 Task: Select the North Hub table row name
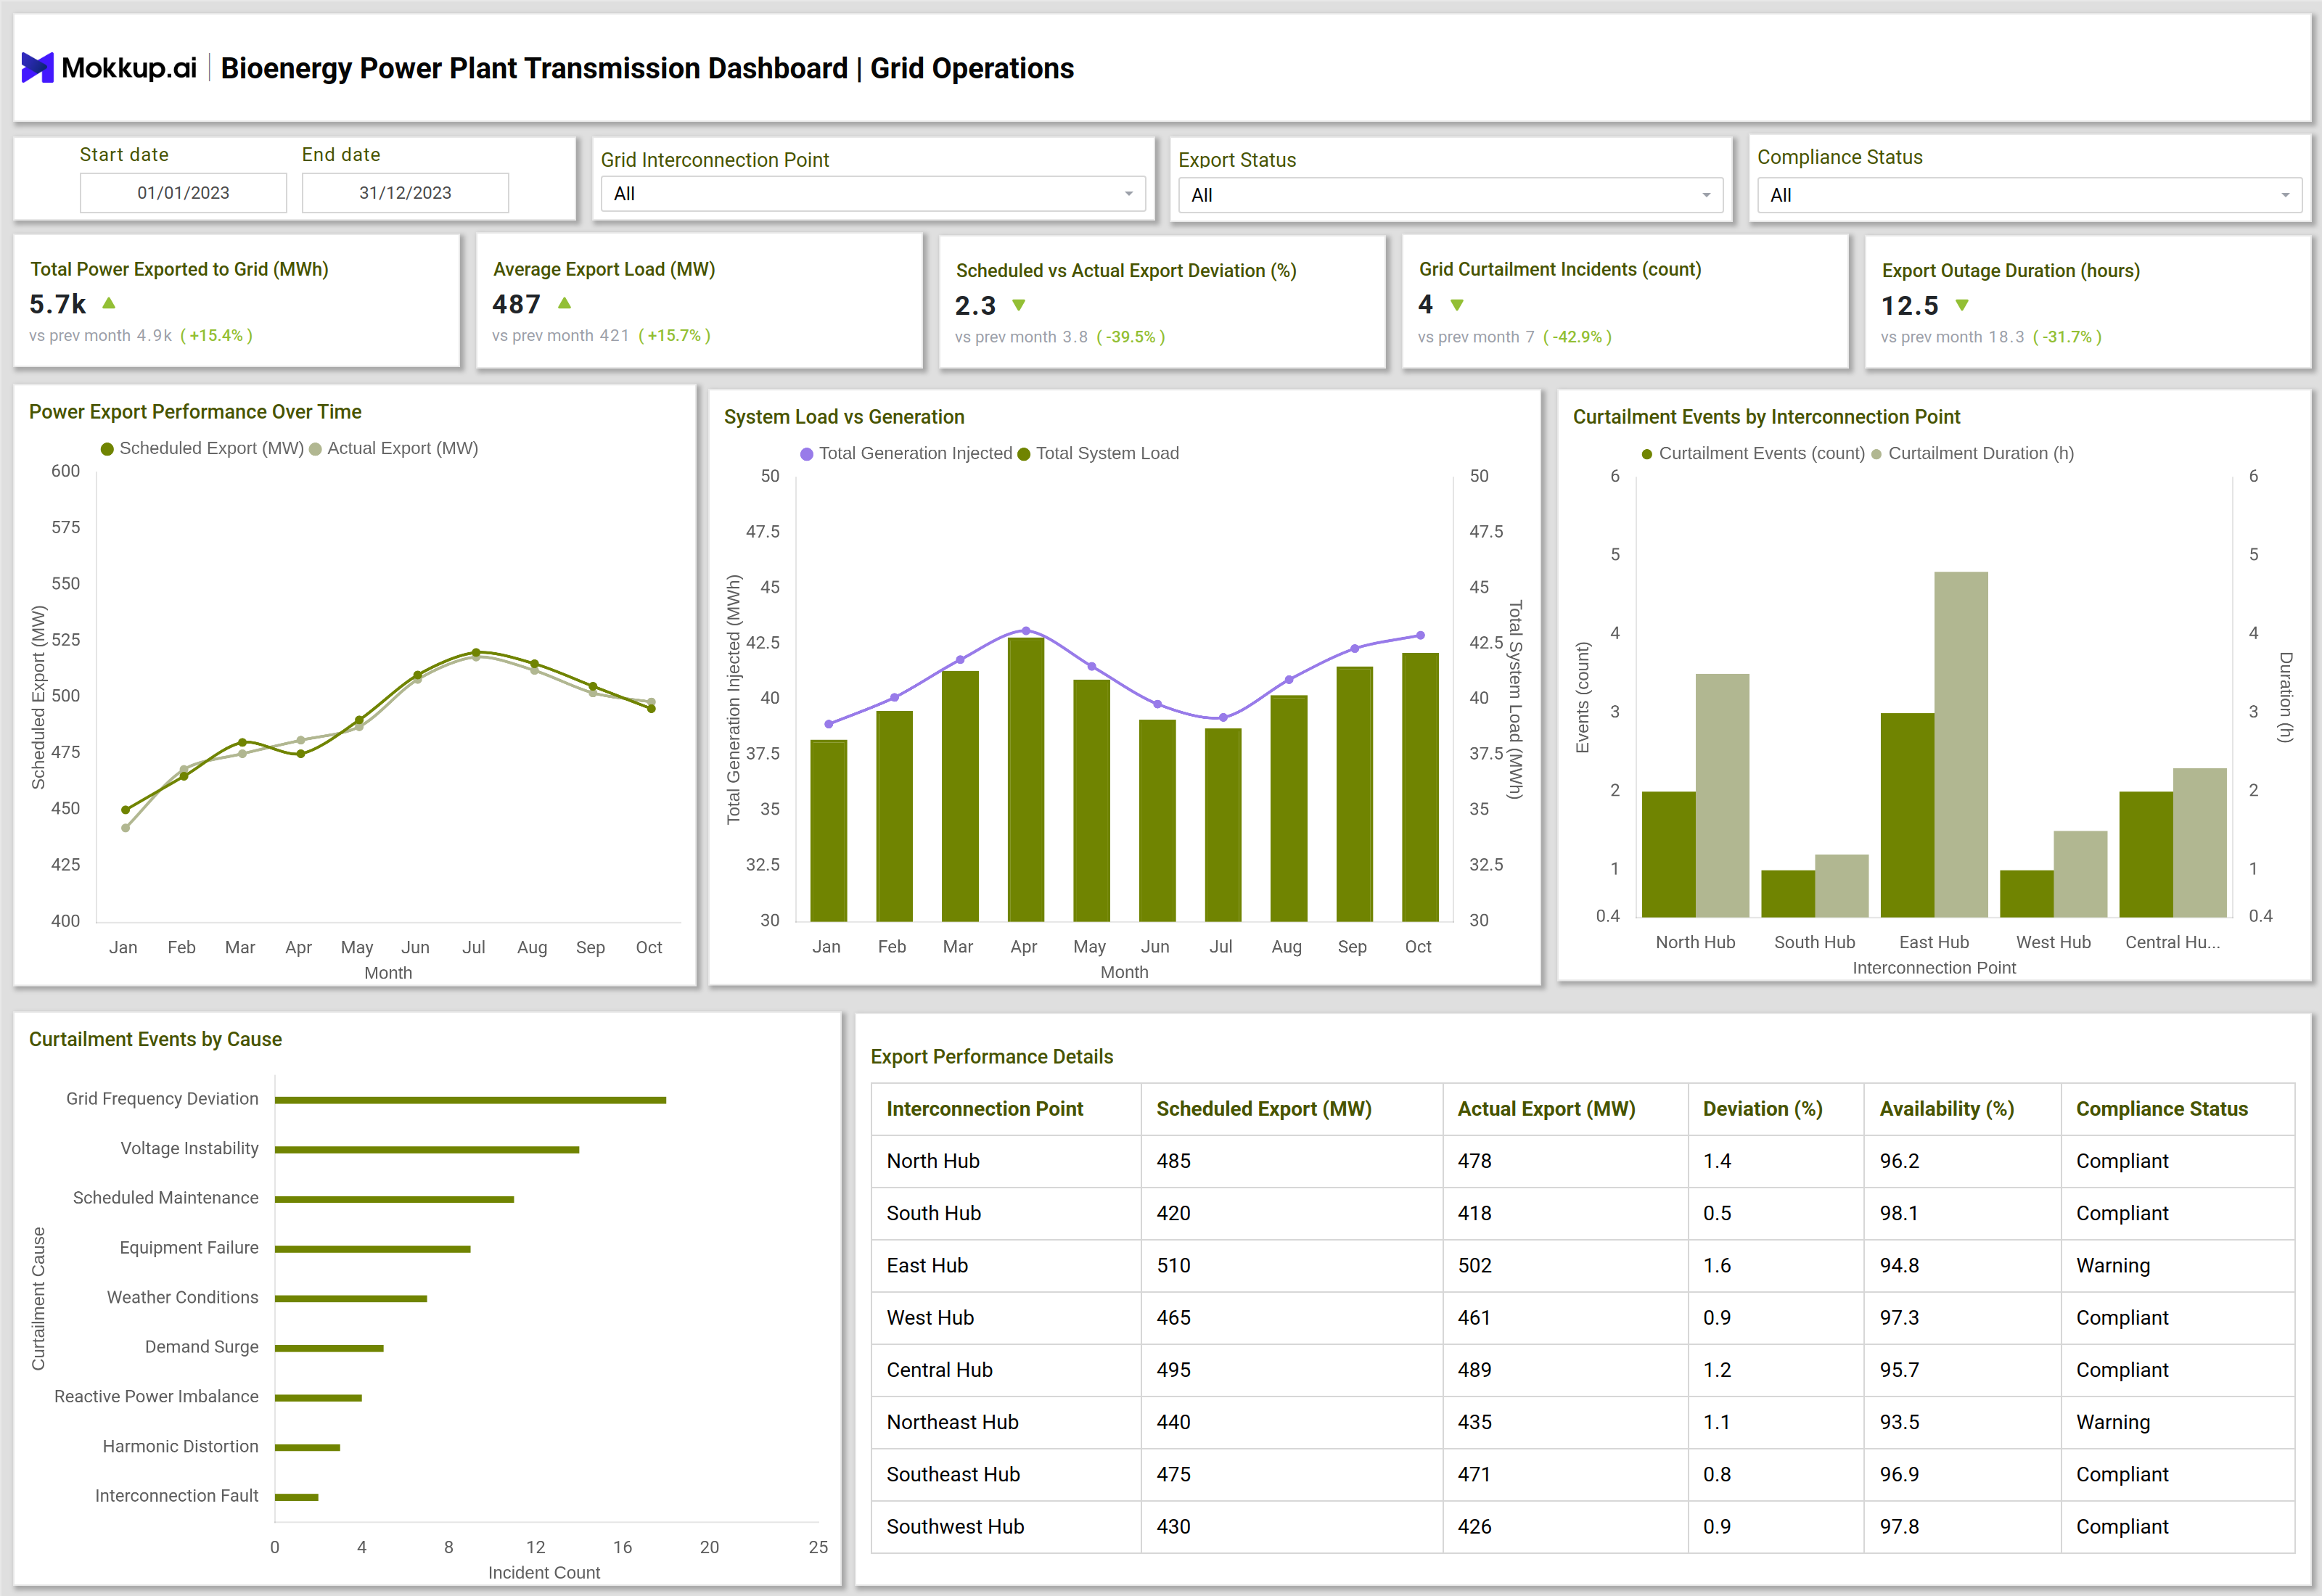[933, 1161]
